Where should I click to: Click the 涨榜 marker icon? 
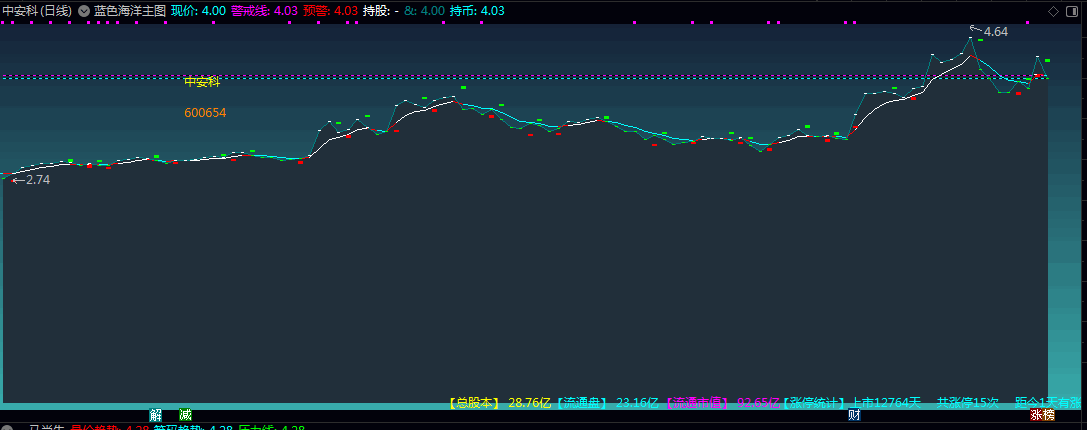pos(1042,415)
